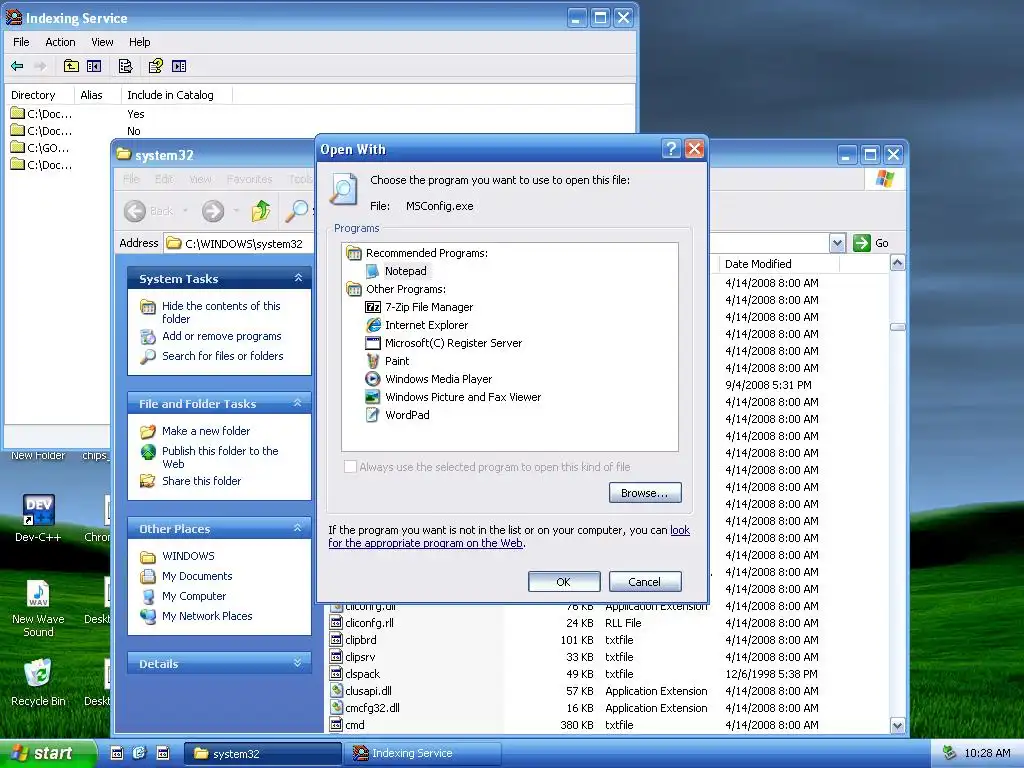Select 7-Zip File Manager in program list
1024x768 pixels.
pos(428,307)
